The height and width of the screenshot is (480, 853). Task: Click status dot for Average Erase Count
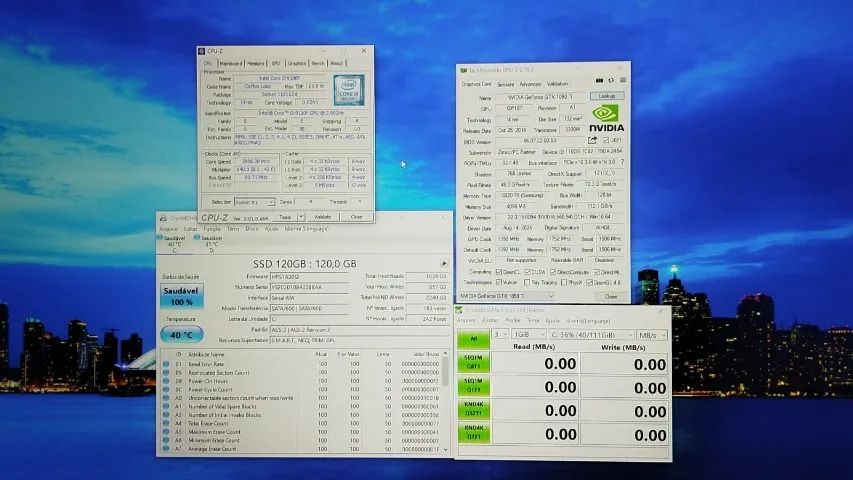166,449
